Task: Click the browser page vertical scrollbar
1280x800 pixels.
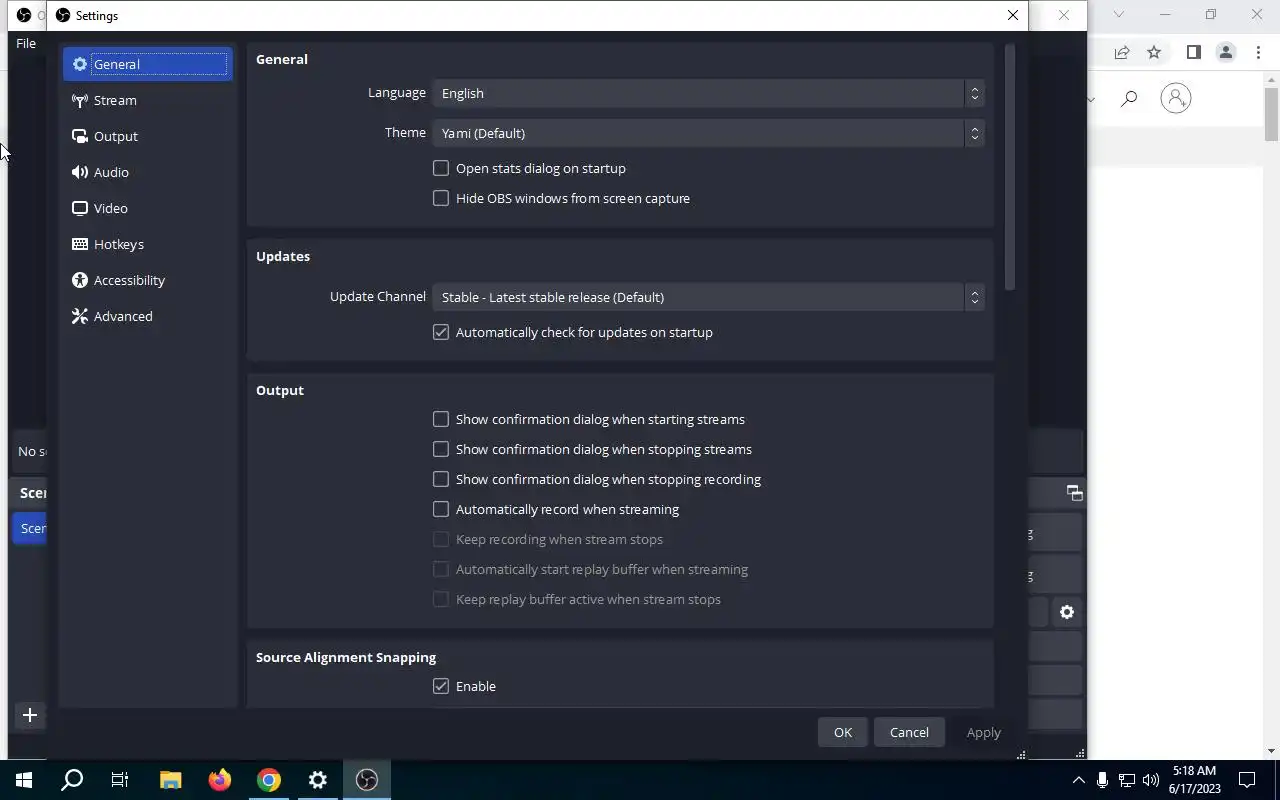Action: [1272, 115]
